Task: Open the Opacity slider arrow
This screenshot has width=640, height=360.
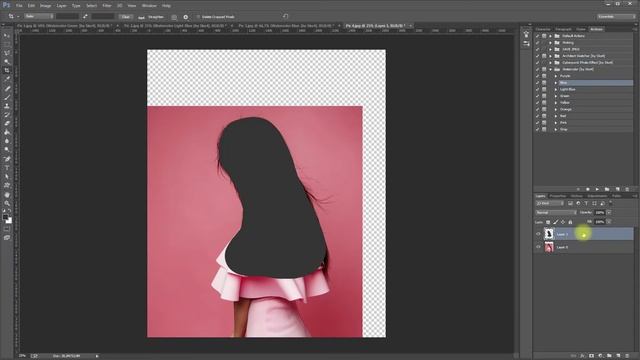Action: point(609,213)
